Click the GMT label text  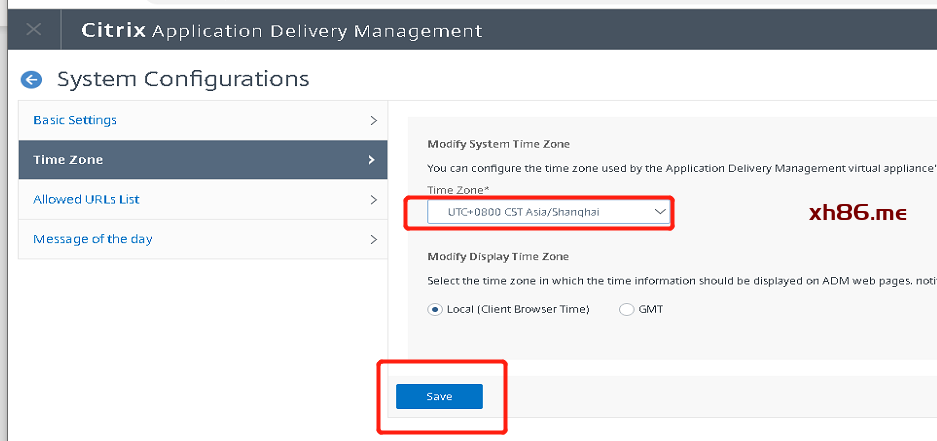(651, 310)
